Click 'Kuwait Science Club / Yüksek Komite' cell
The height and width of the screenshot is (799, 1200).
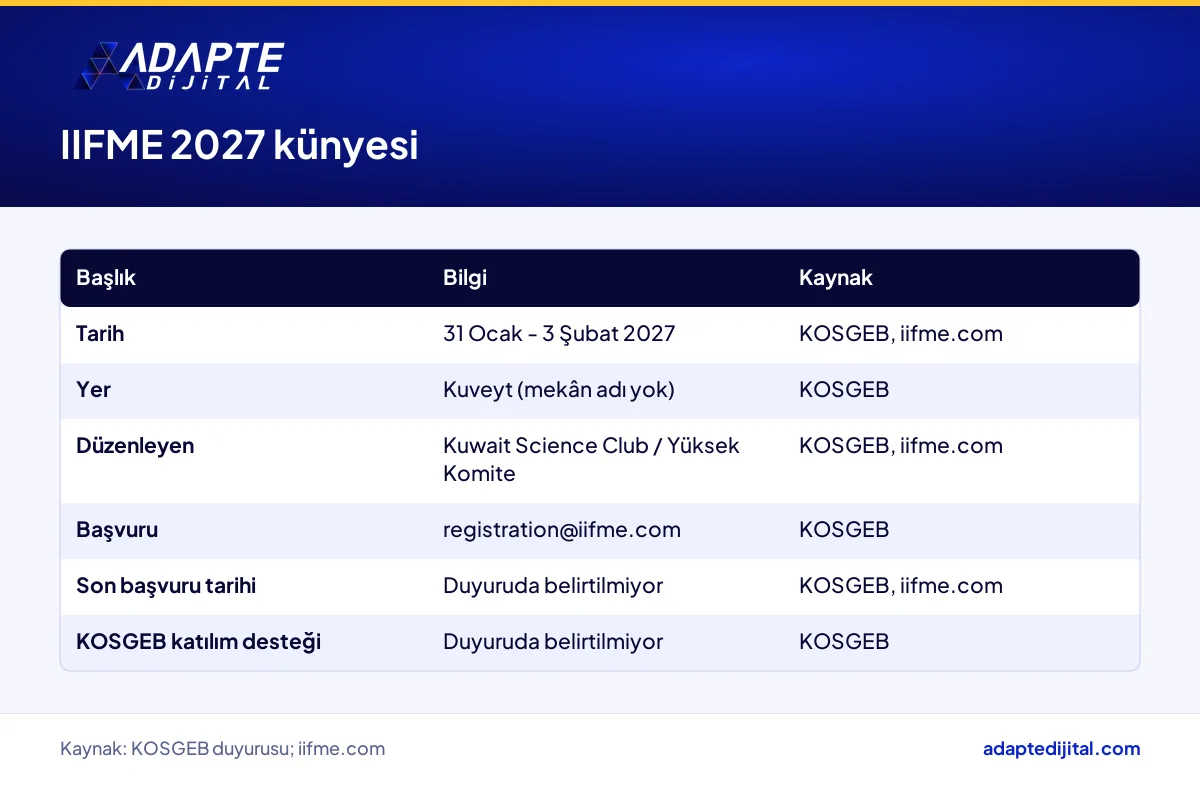tap(591, 460)
